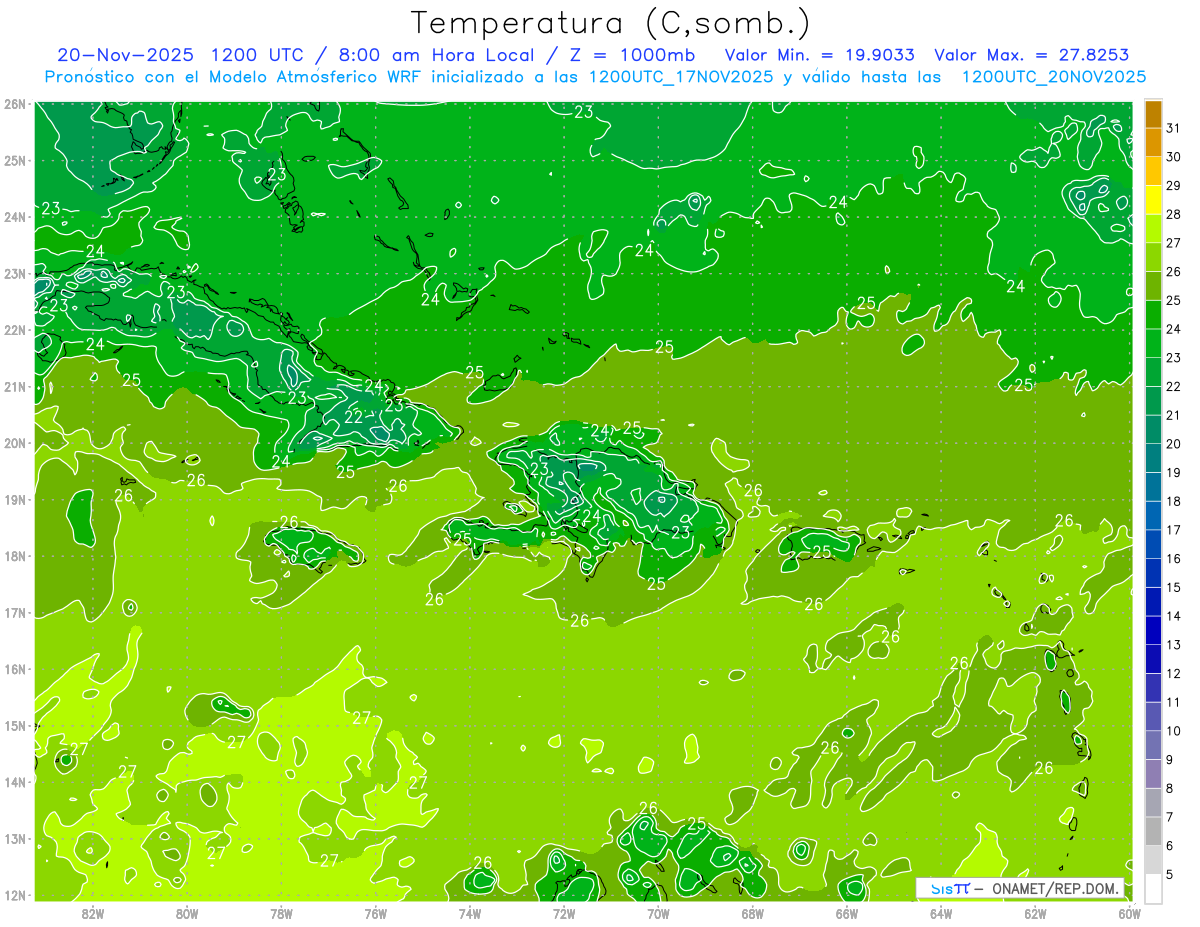Click the color bar label 30
This screenshot has height=927, width=1200.
tap(1173, 157)
